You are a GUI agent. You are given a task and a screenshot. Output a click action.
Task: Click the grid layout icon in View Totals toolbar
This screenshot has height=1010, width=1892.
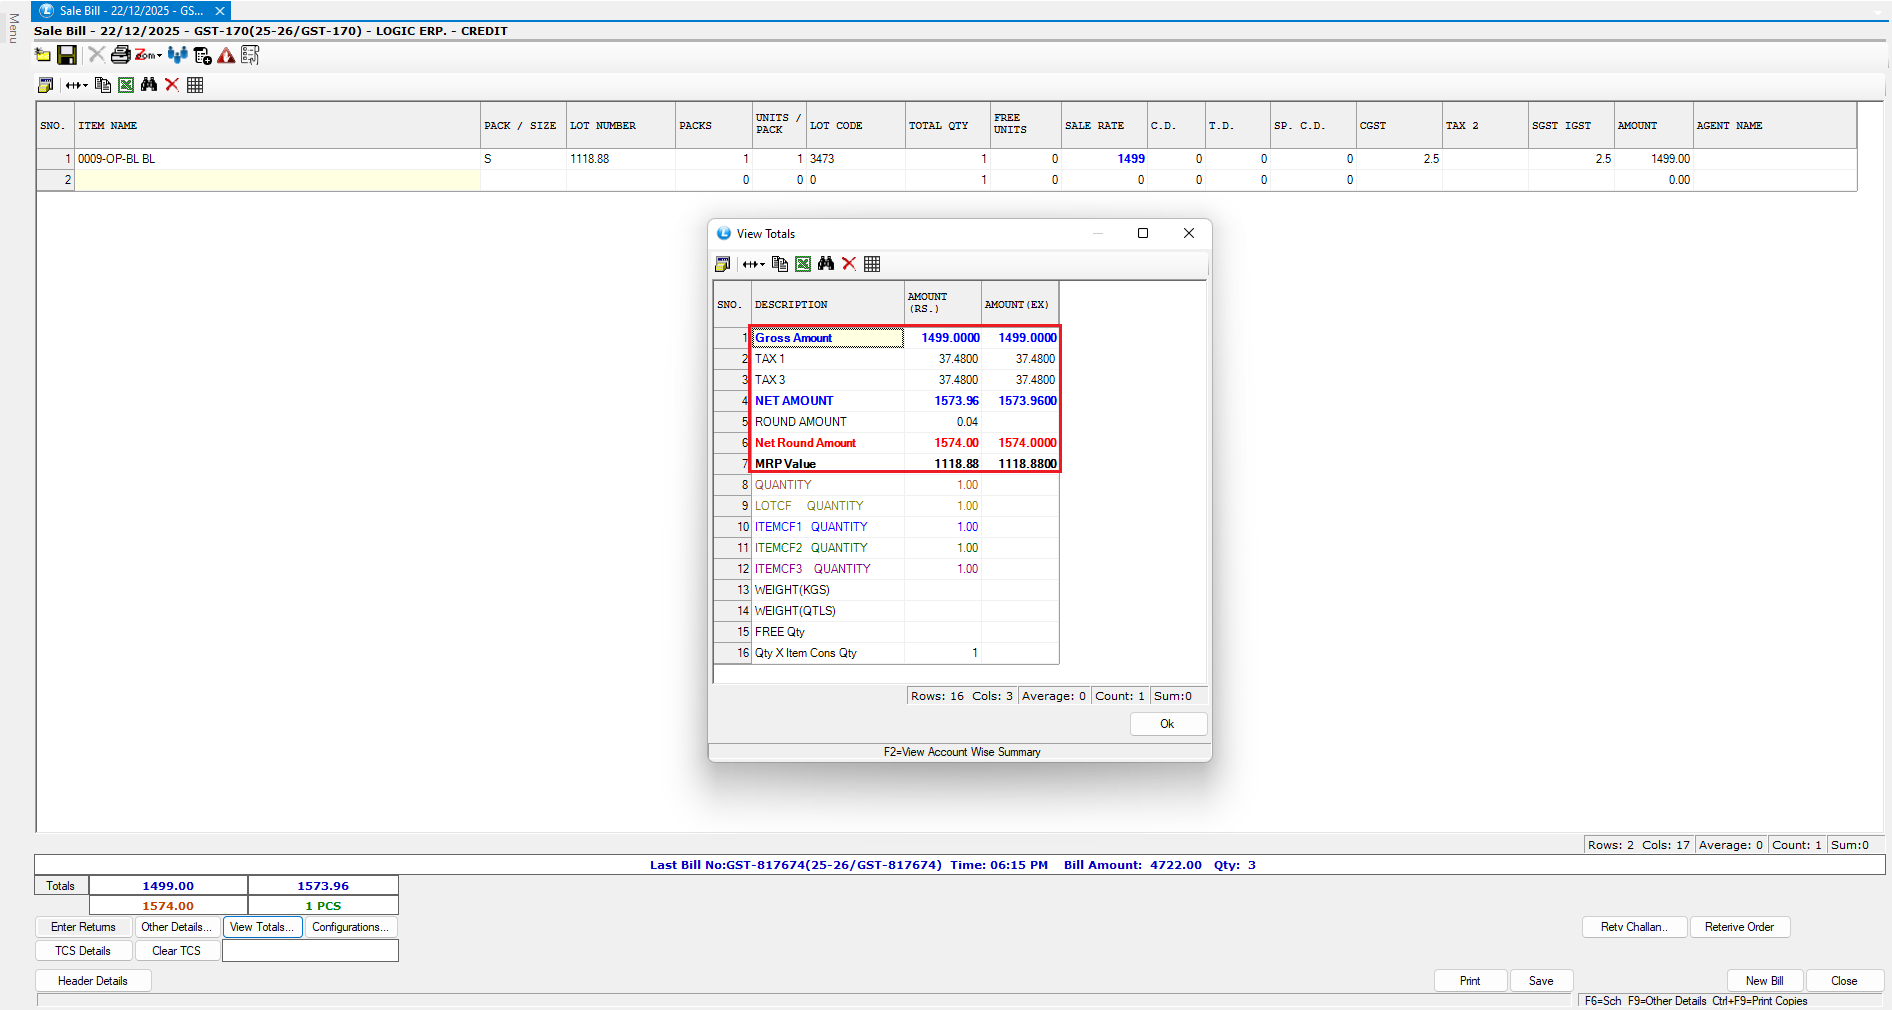(872, 264)
